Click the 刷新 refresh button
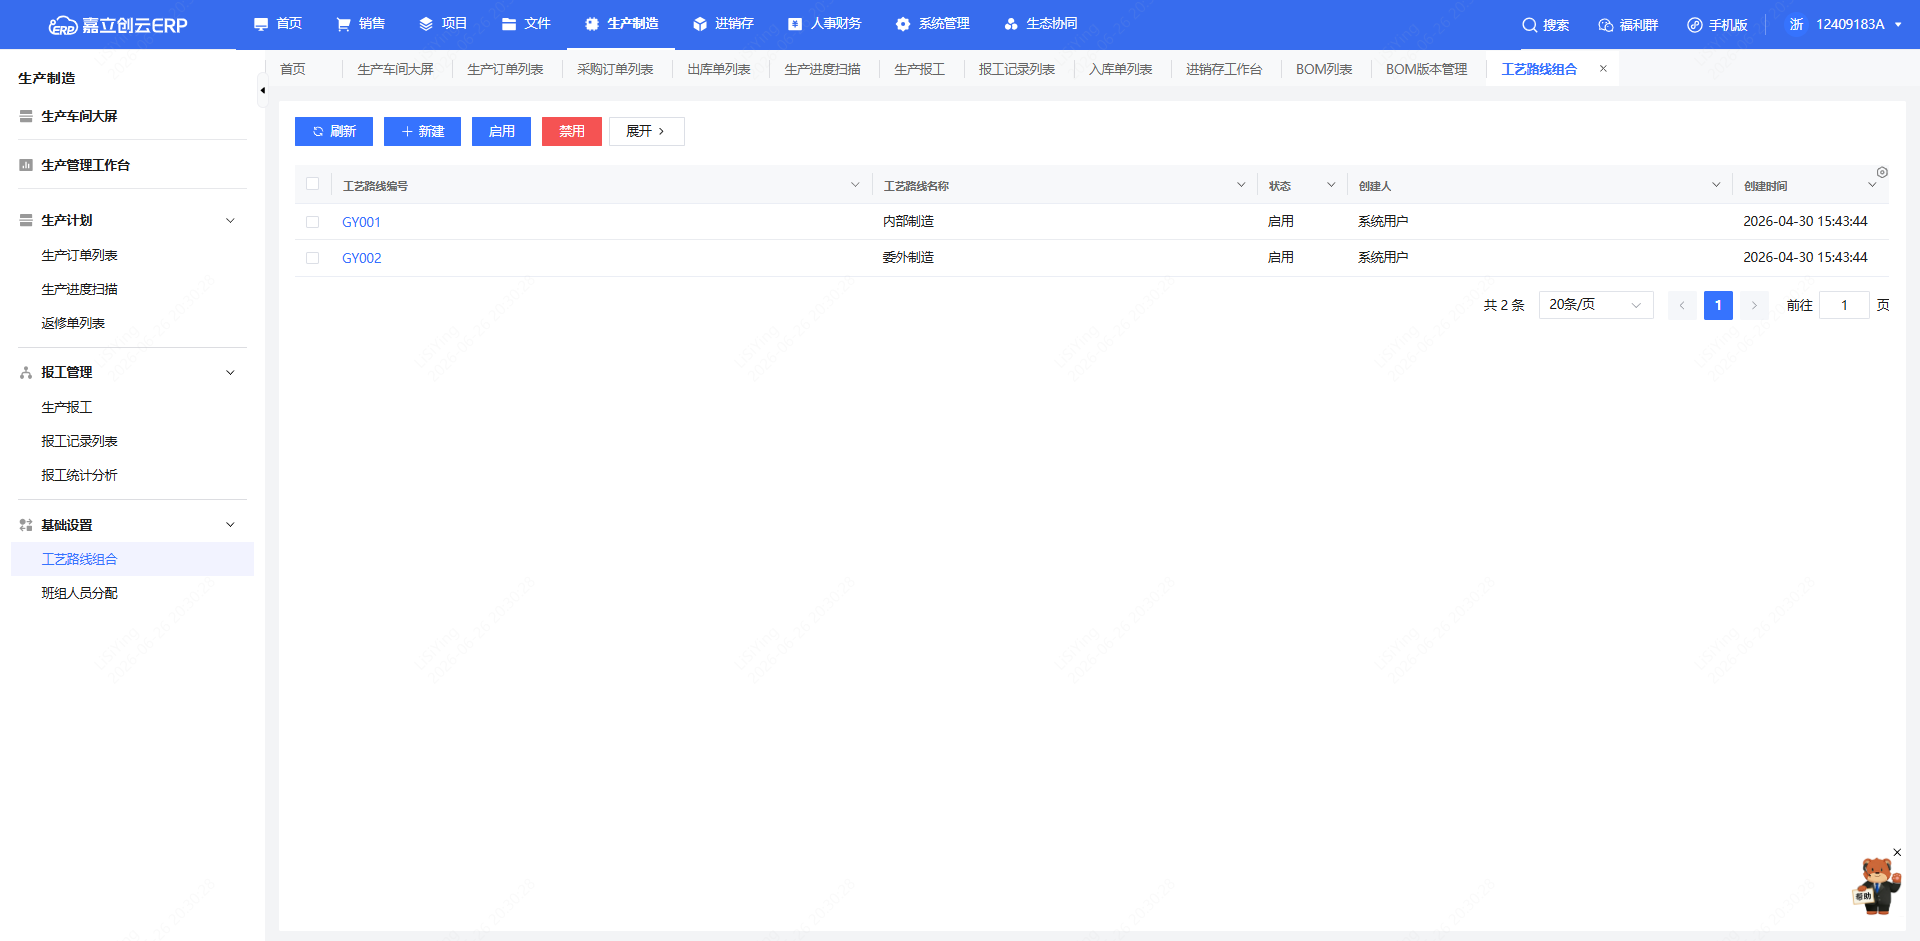1920x941 pixels. pos(334,131)
